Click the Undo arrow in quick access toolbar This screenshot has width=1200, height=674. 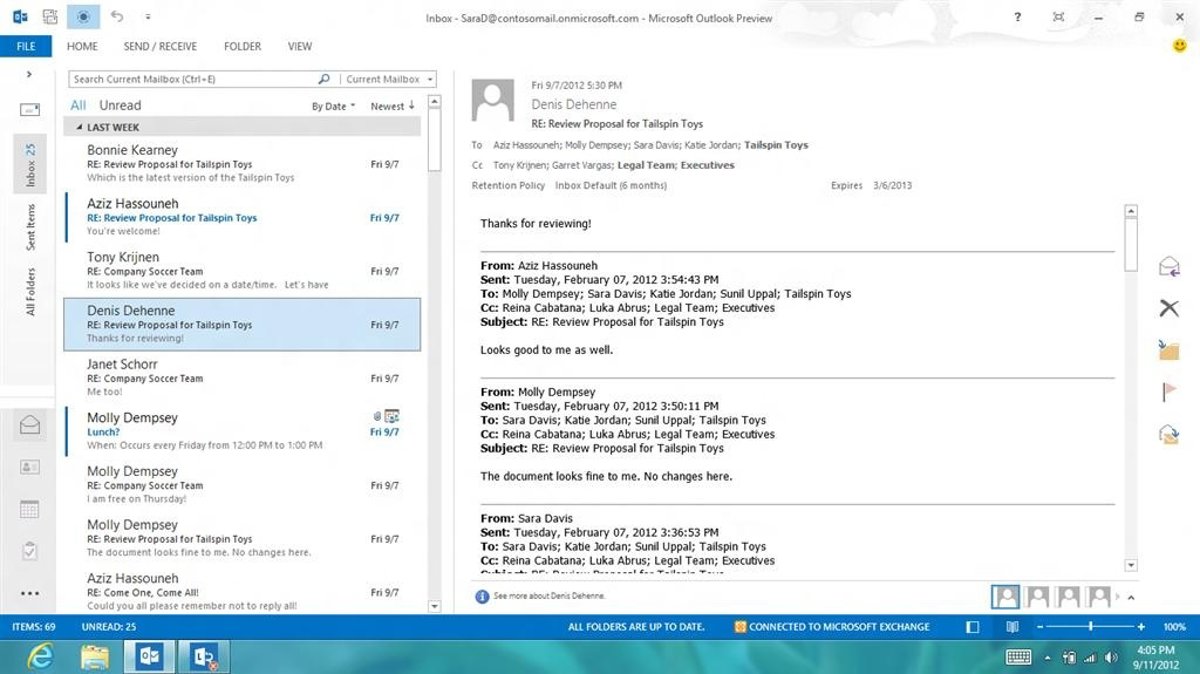[117, 17]
